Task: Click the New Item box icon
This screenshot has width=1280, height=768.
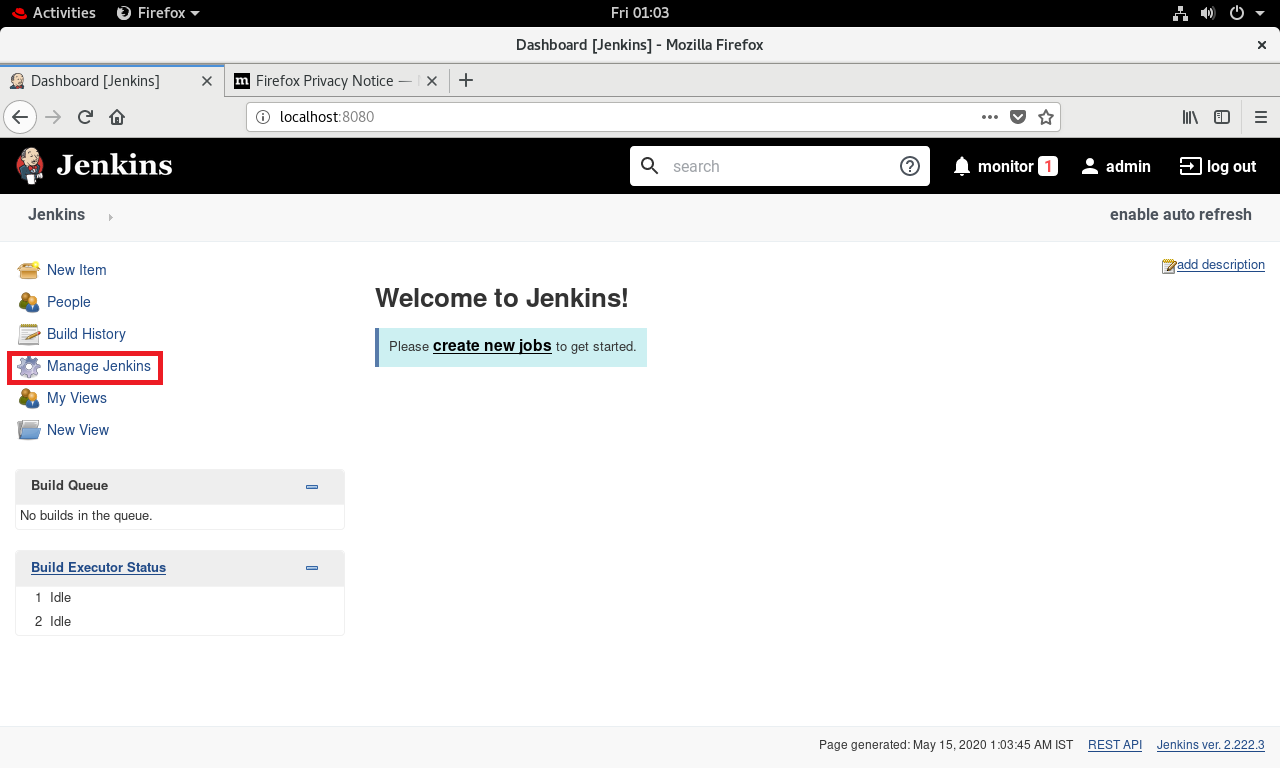Action: point(29,270)
